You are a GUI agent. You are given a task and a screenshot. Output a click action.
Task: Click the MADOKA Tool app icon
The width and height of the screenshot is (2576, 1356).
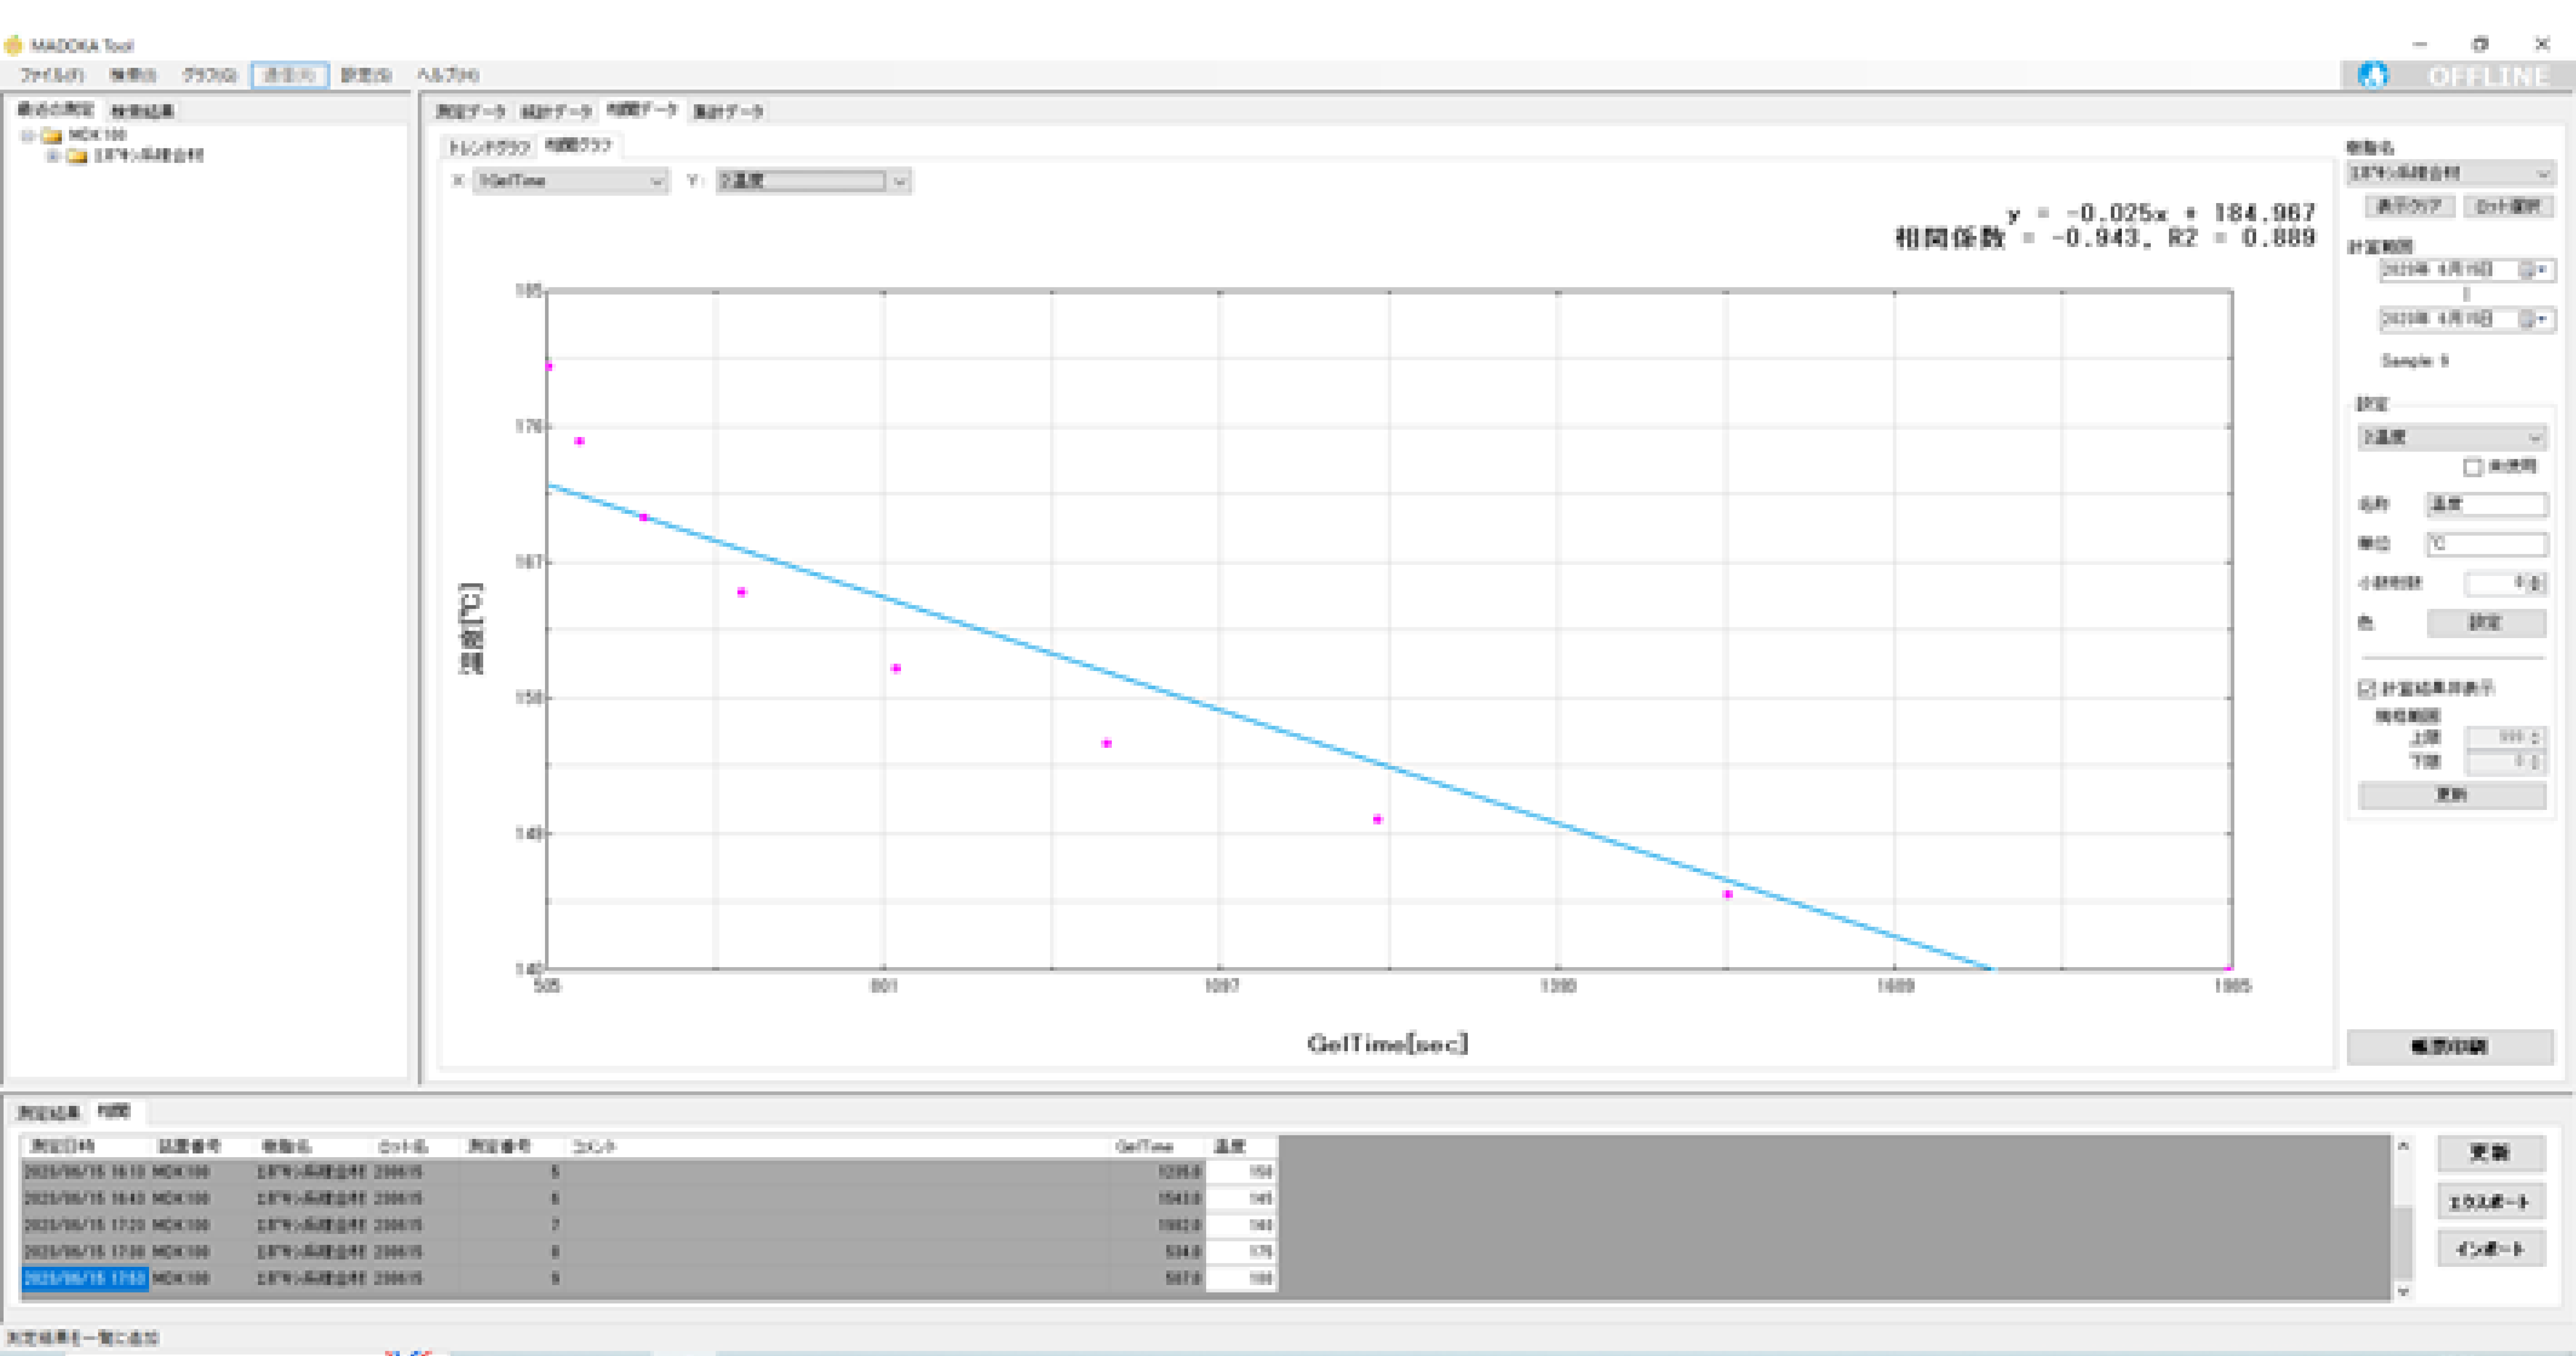pos(13,45)
